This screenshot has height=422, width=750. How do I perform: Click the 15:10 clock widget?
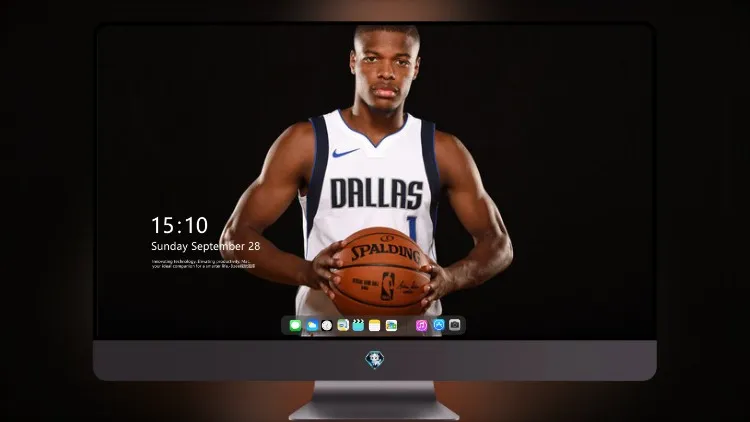(179, 225)
